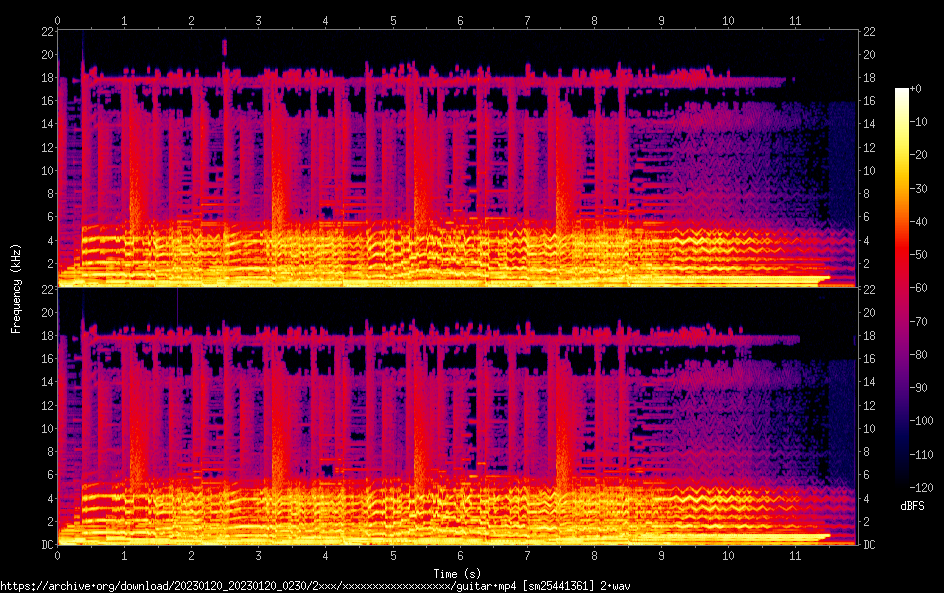Viewport: 944px width, 593px height.
Task: Select the 5-second tick on the bottom time axis
Action: point(393,555)
